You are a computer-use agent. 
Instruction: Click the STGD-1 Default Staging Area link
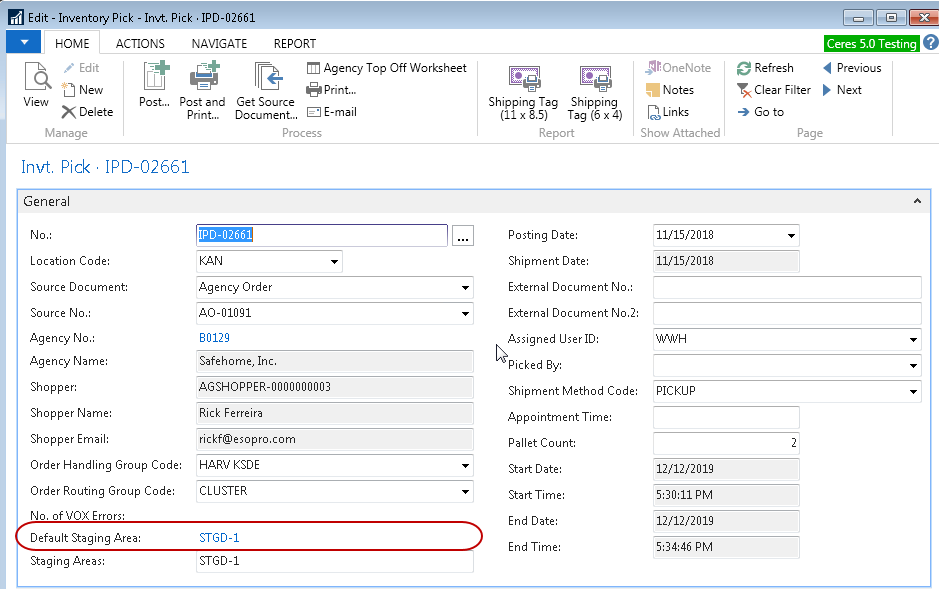point(219,538)
